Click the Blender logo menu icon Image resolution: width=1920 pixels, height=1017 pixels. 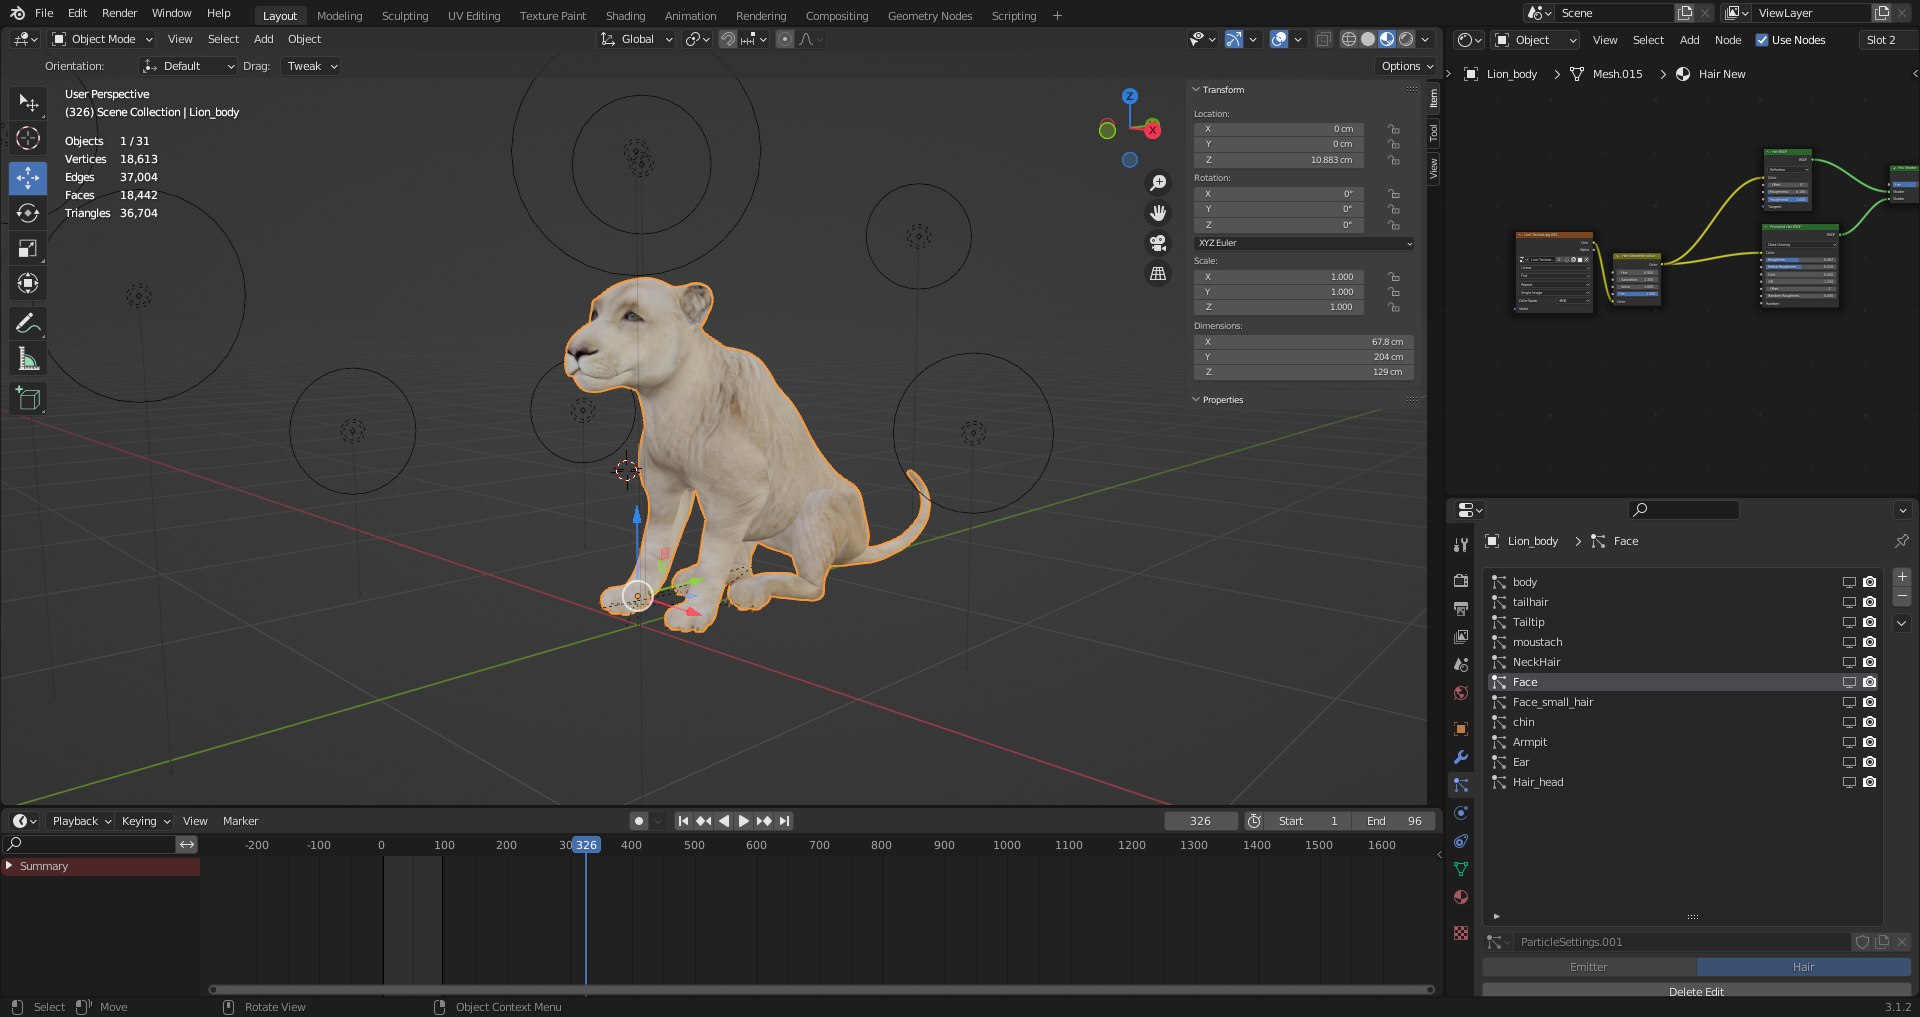click(x=17, y=13)
